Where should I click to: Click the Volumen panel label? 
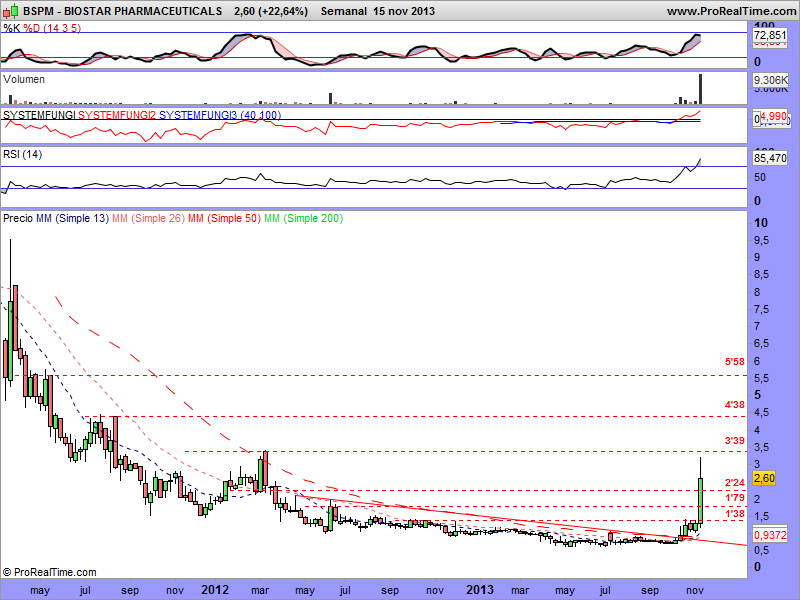24,79
